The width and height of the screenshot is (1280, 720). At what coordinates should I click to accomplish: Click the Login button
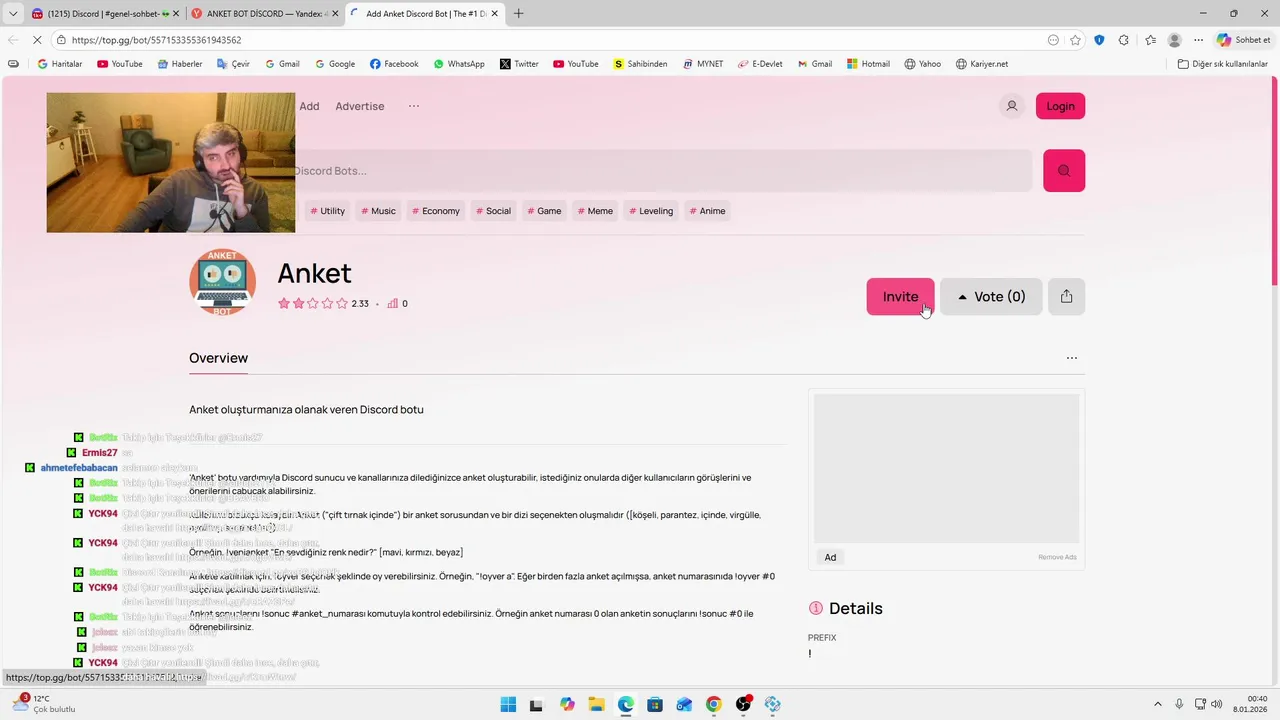coord(1060,106)
